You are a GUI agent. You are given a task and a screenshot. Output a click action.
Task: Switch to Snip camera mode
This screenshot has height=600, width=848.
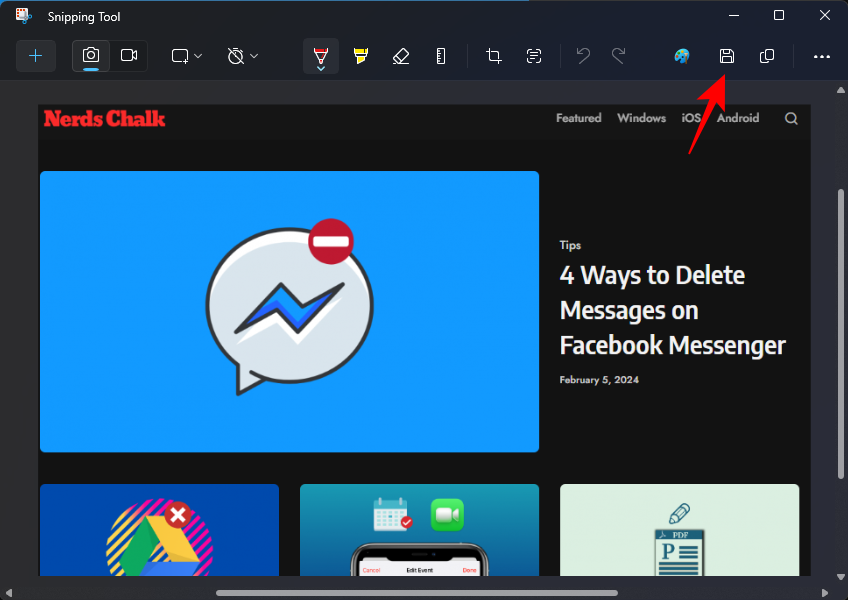[91, 56]
